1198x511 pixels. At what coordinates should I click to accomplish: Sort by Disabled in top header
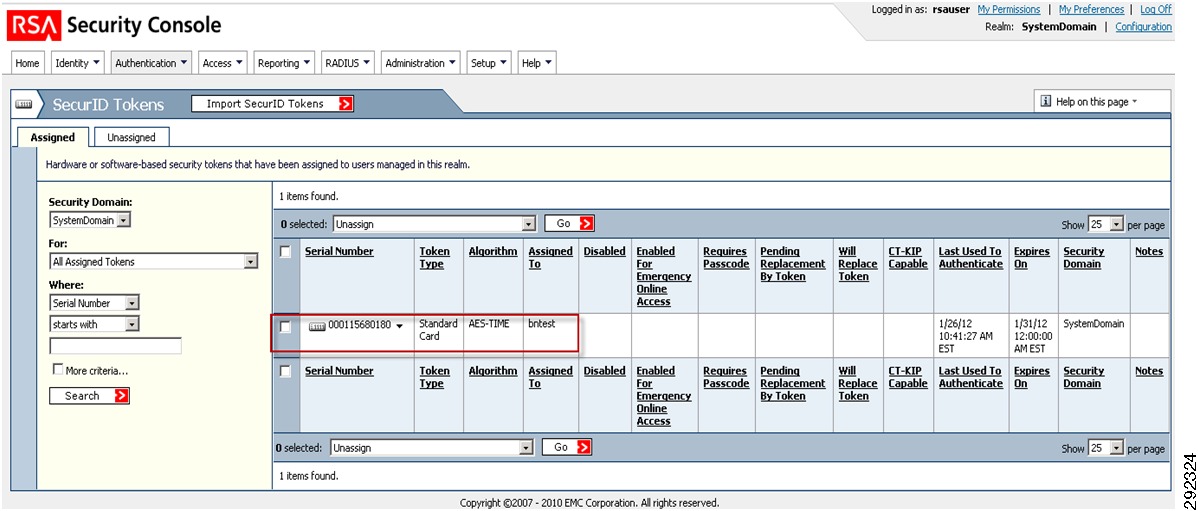(604, 251)
